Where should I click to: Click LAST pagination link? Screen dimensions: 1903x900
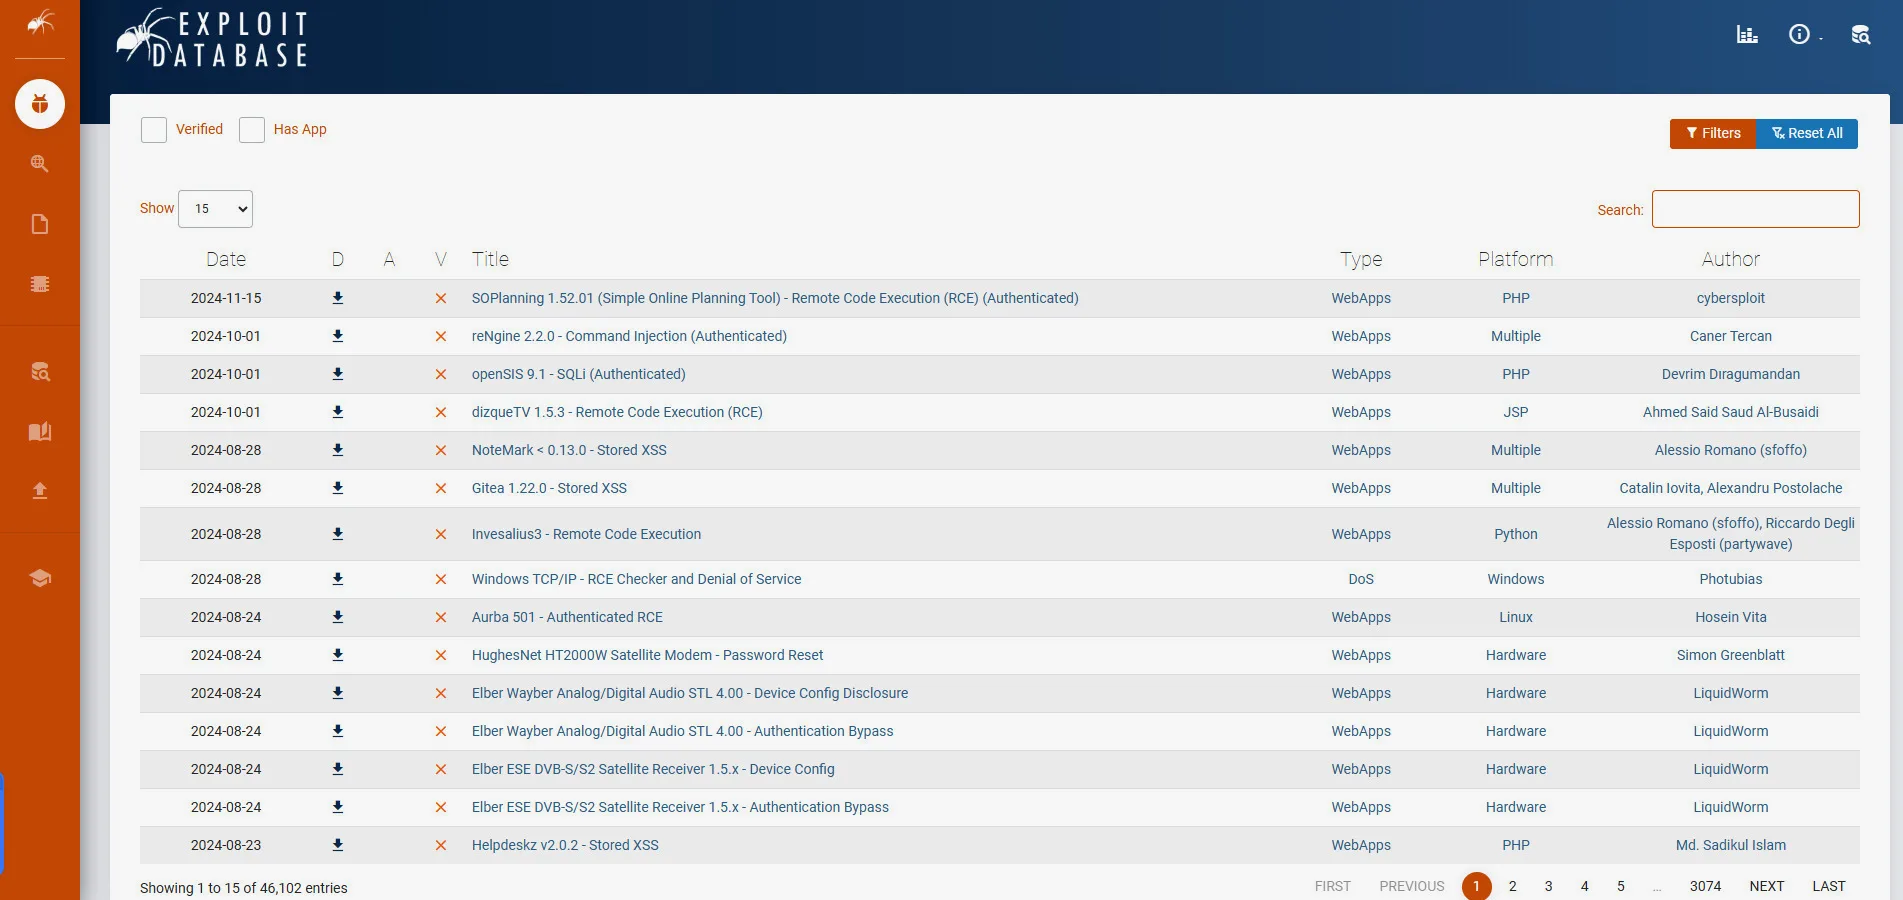point(1829,886)
